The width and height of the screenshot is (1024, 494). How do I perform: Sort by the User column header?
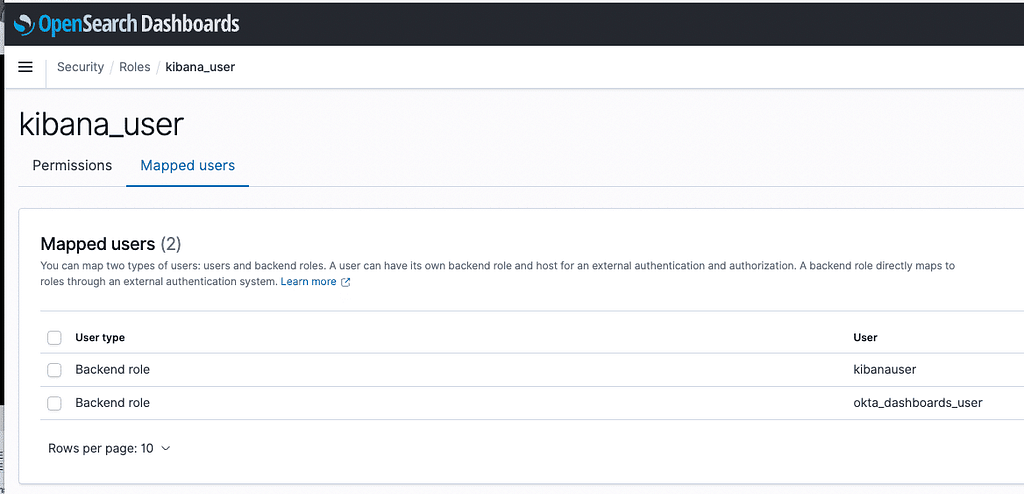pyautogui.click(x=865, y=338)
